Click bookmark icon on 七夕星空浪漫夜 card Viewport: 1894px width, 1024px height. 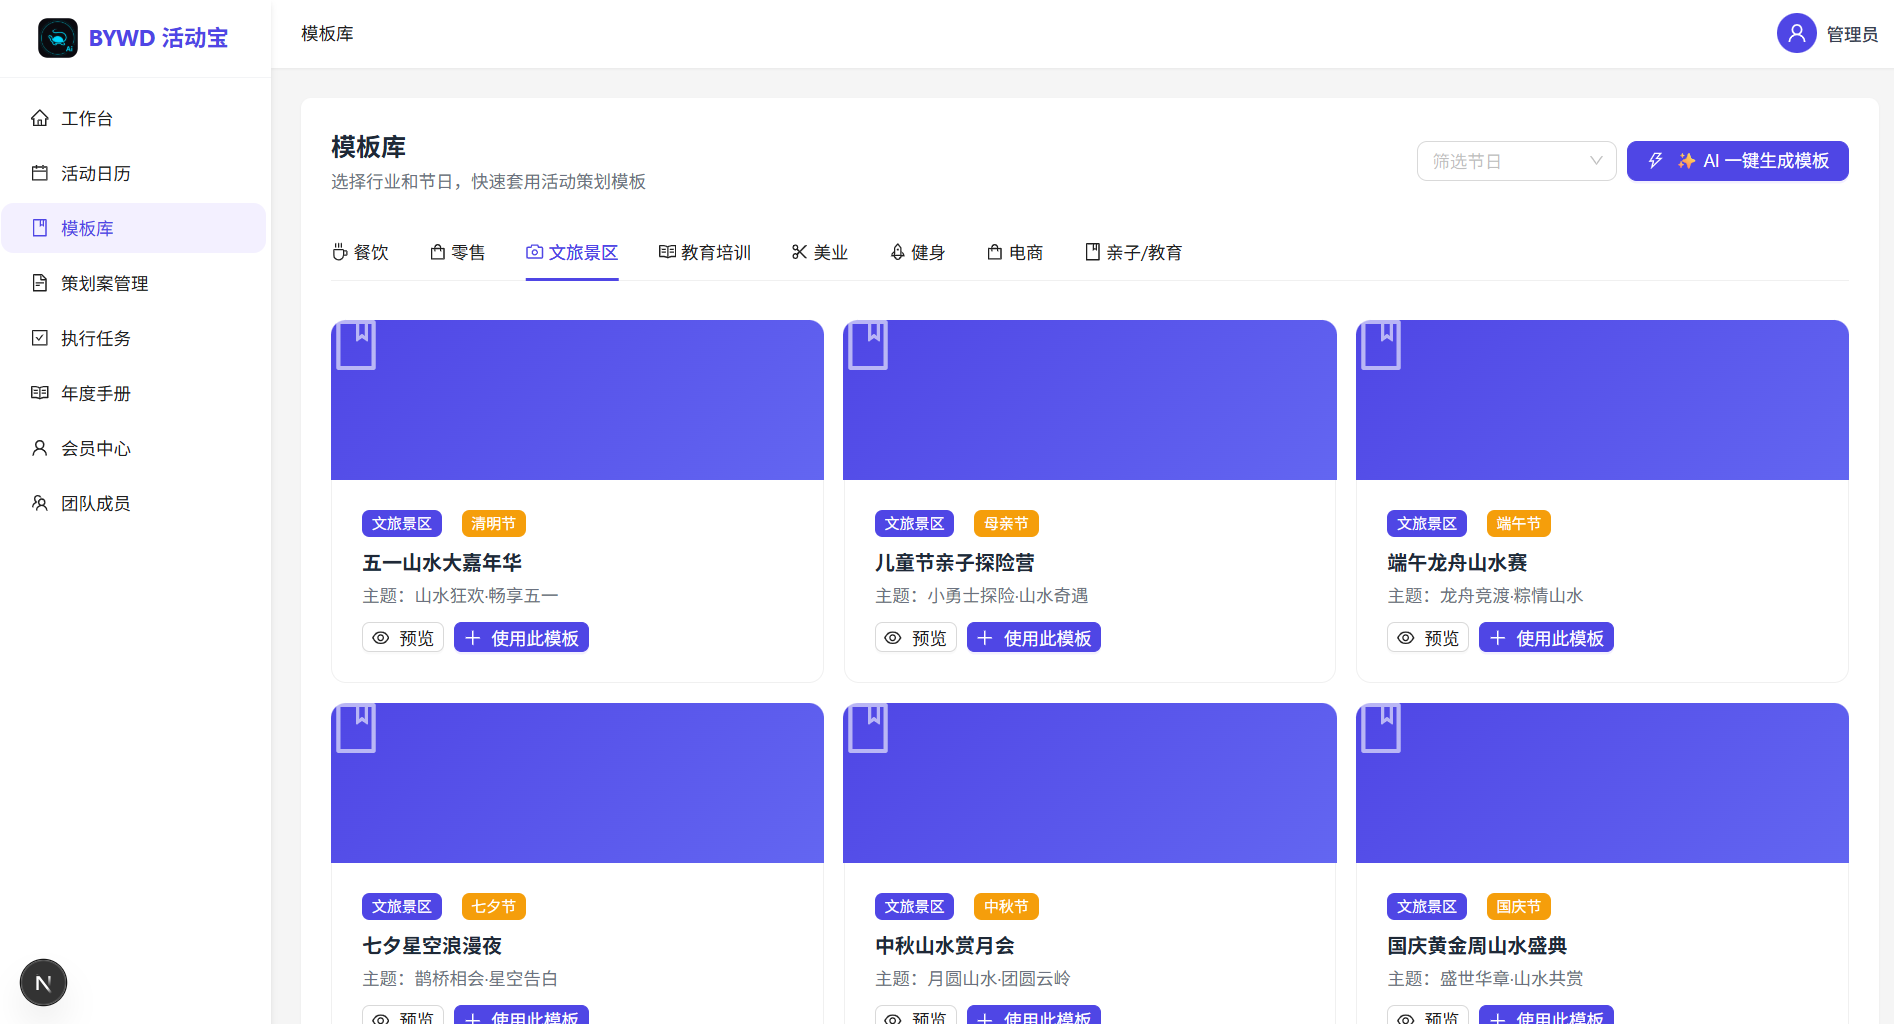pos(356,728)
